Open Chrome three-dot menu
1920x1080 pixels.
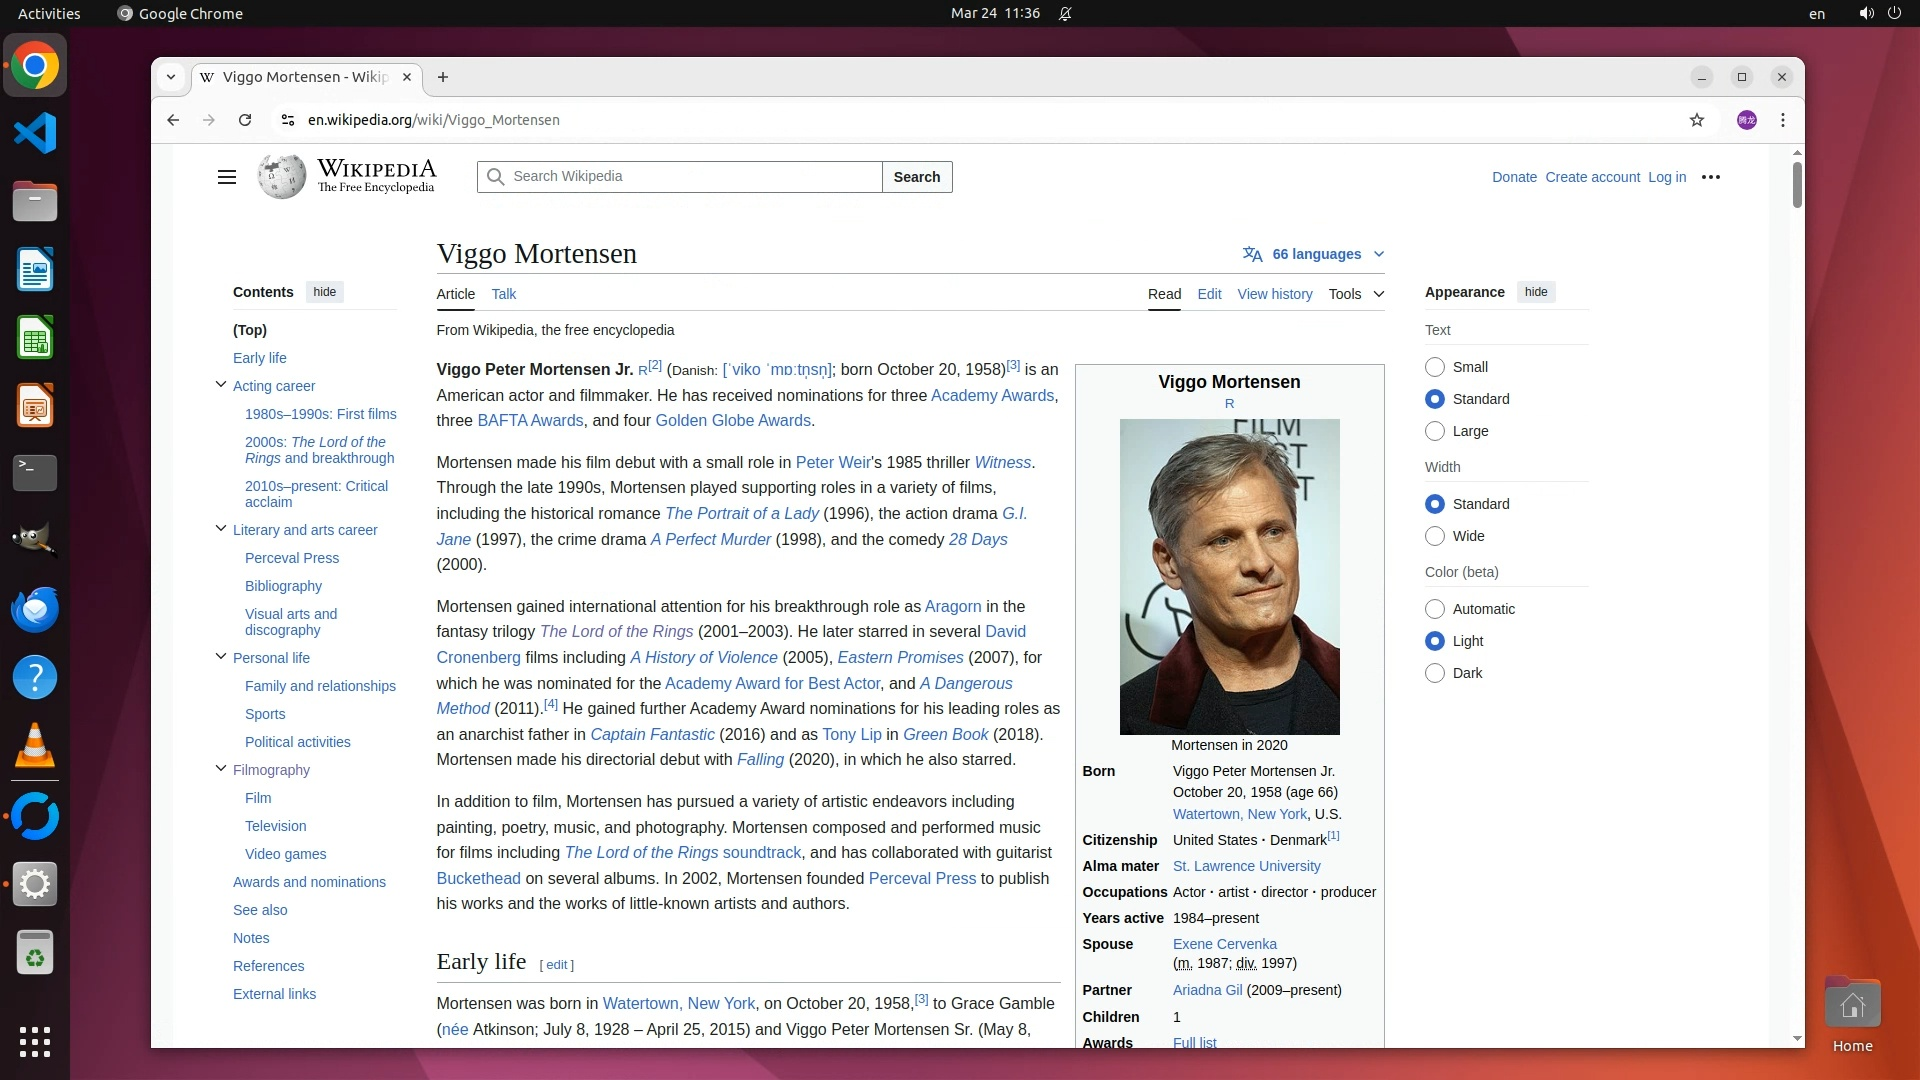point(1783,120)
